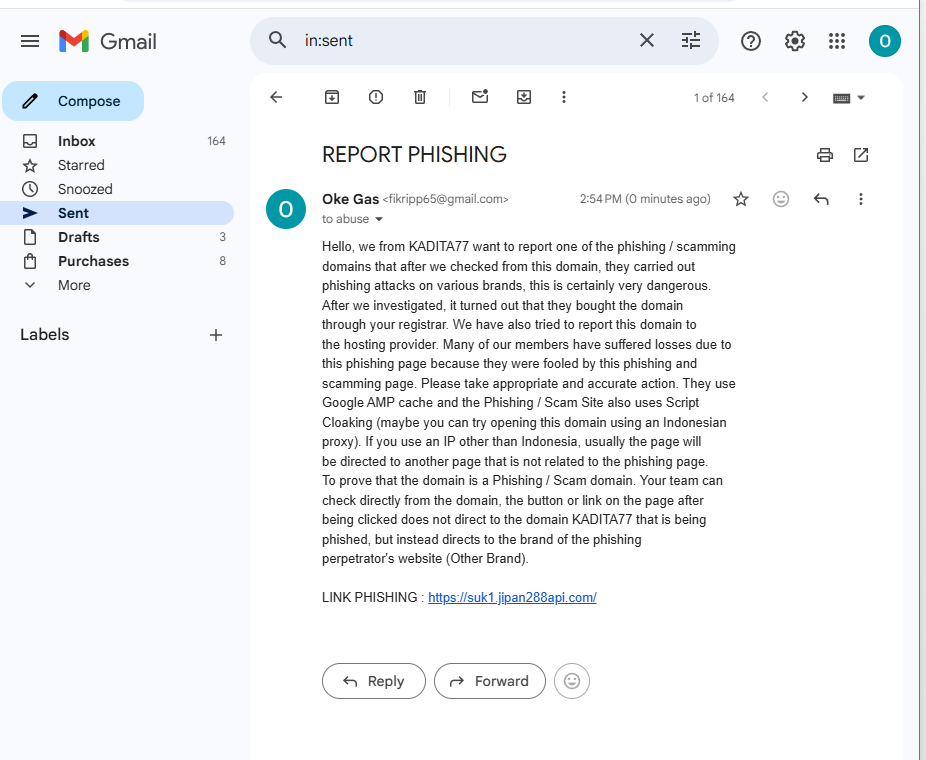Viewport: 926px width, 760px height.
Task: Open the input tools keyboard selector
Action: coord(848,98)
